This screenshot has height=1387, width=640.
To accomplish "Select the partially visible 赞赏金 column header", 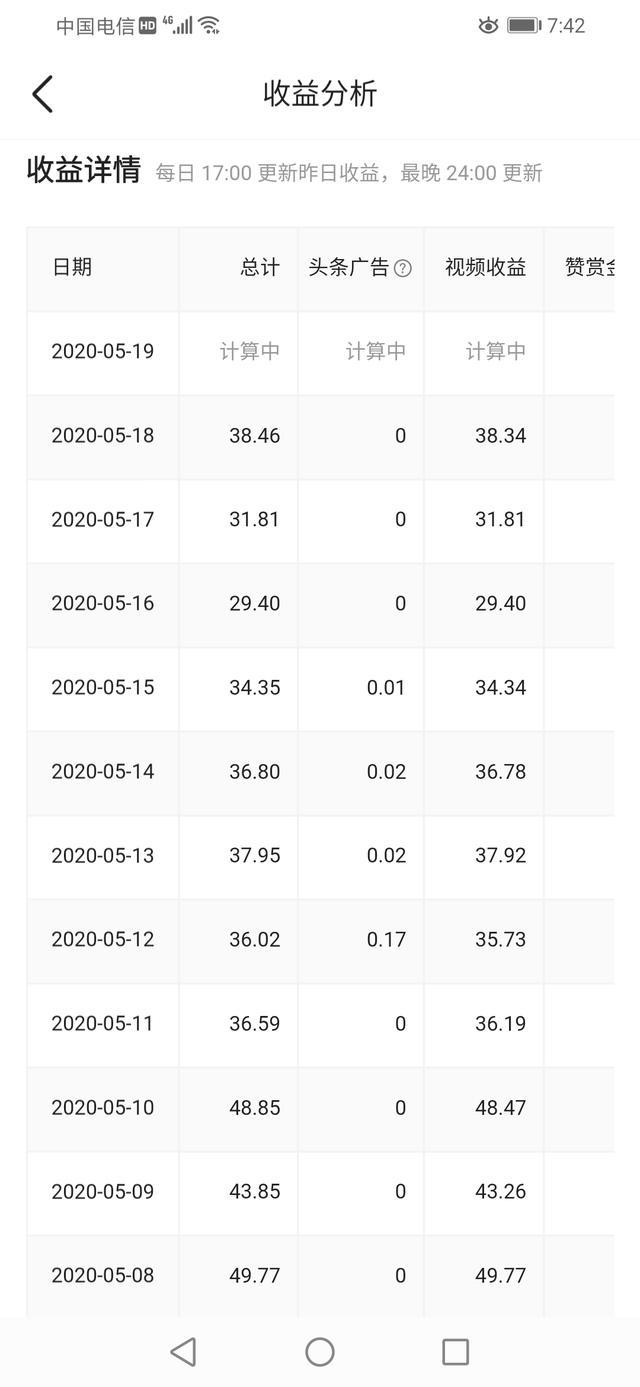I will 589,267.
